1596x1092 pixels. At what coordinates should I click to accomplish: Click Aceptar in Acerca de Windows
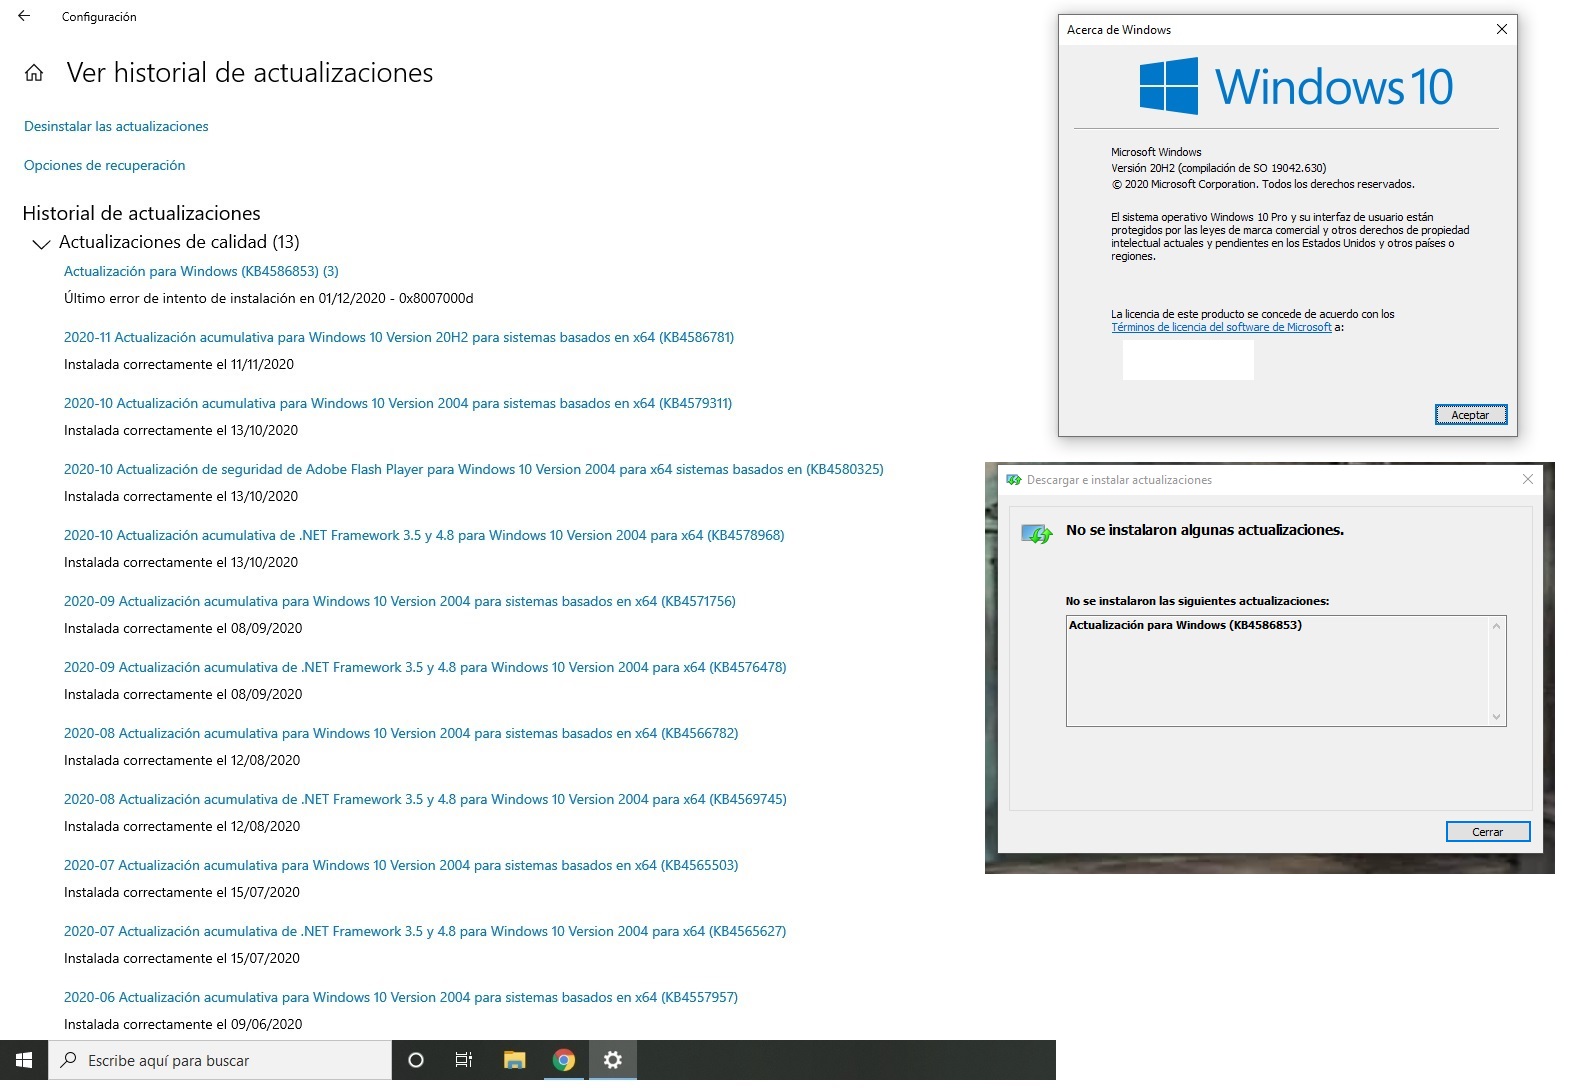(x=1470, y=415)
